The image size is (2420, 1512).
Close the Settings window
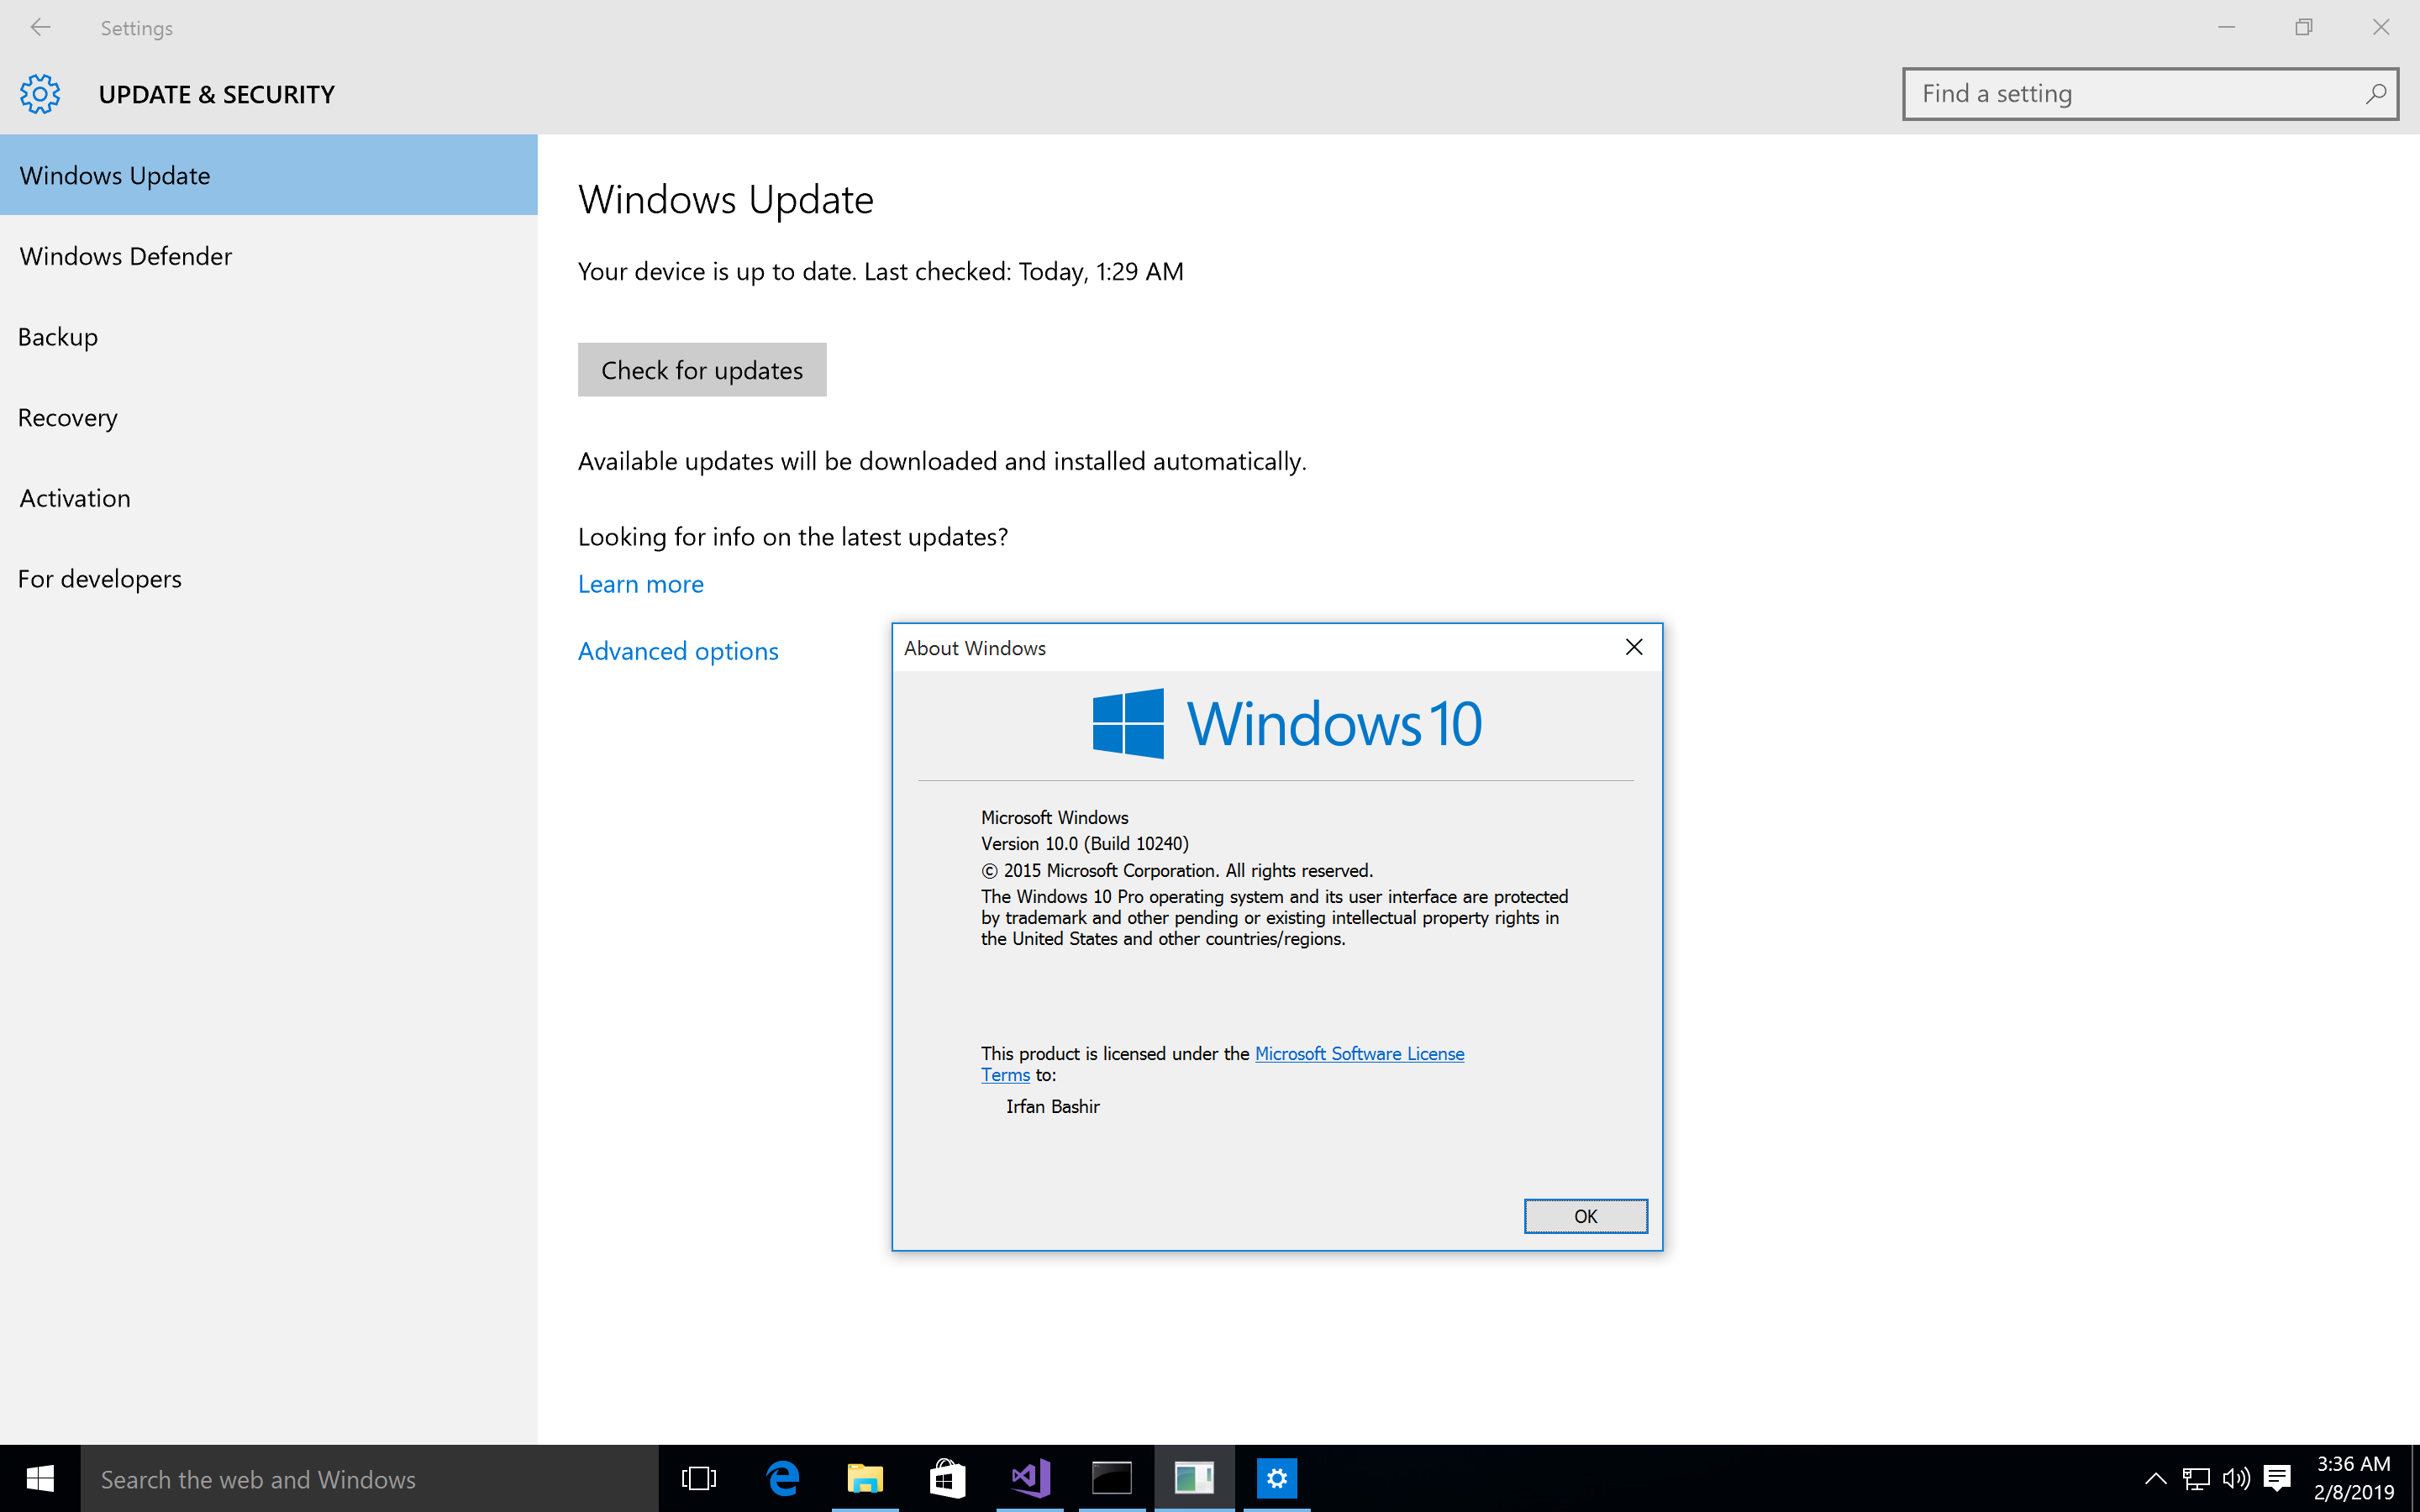point(2381,28)
